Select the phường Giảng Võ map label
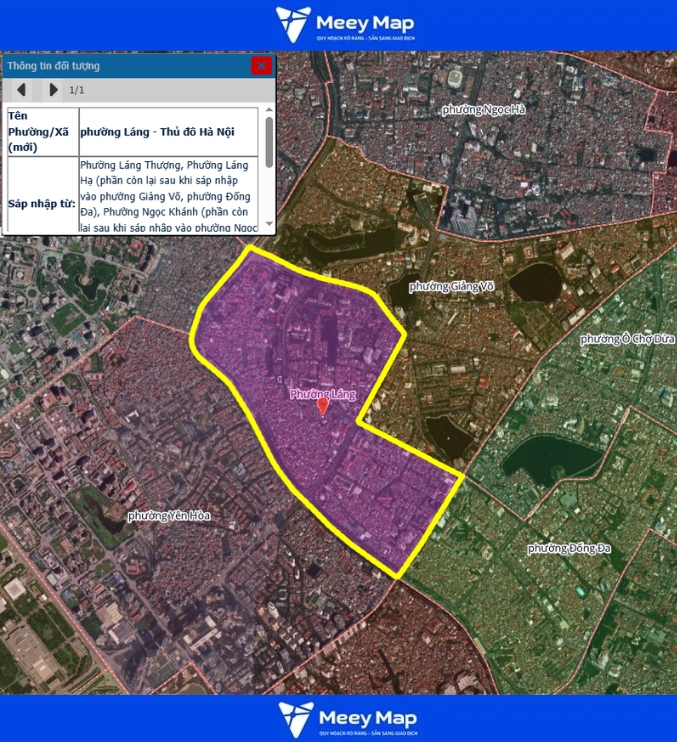Viewport: 677px width, 742px height. 452,287
